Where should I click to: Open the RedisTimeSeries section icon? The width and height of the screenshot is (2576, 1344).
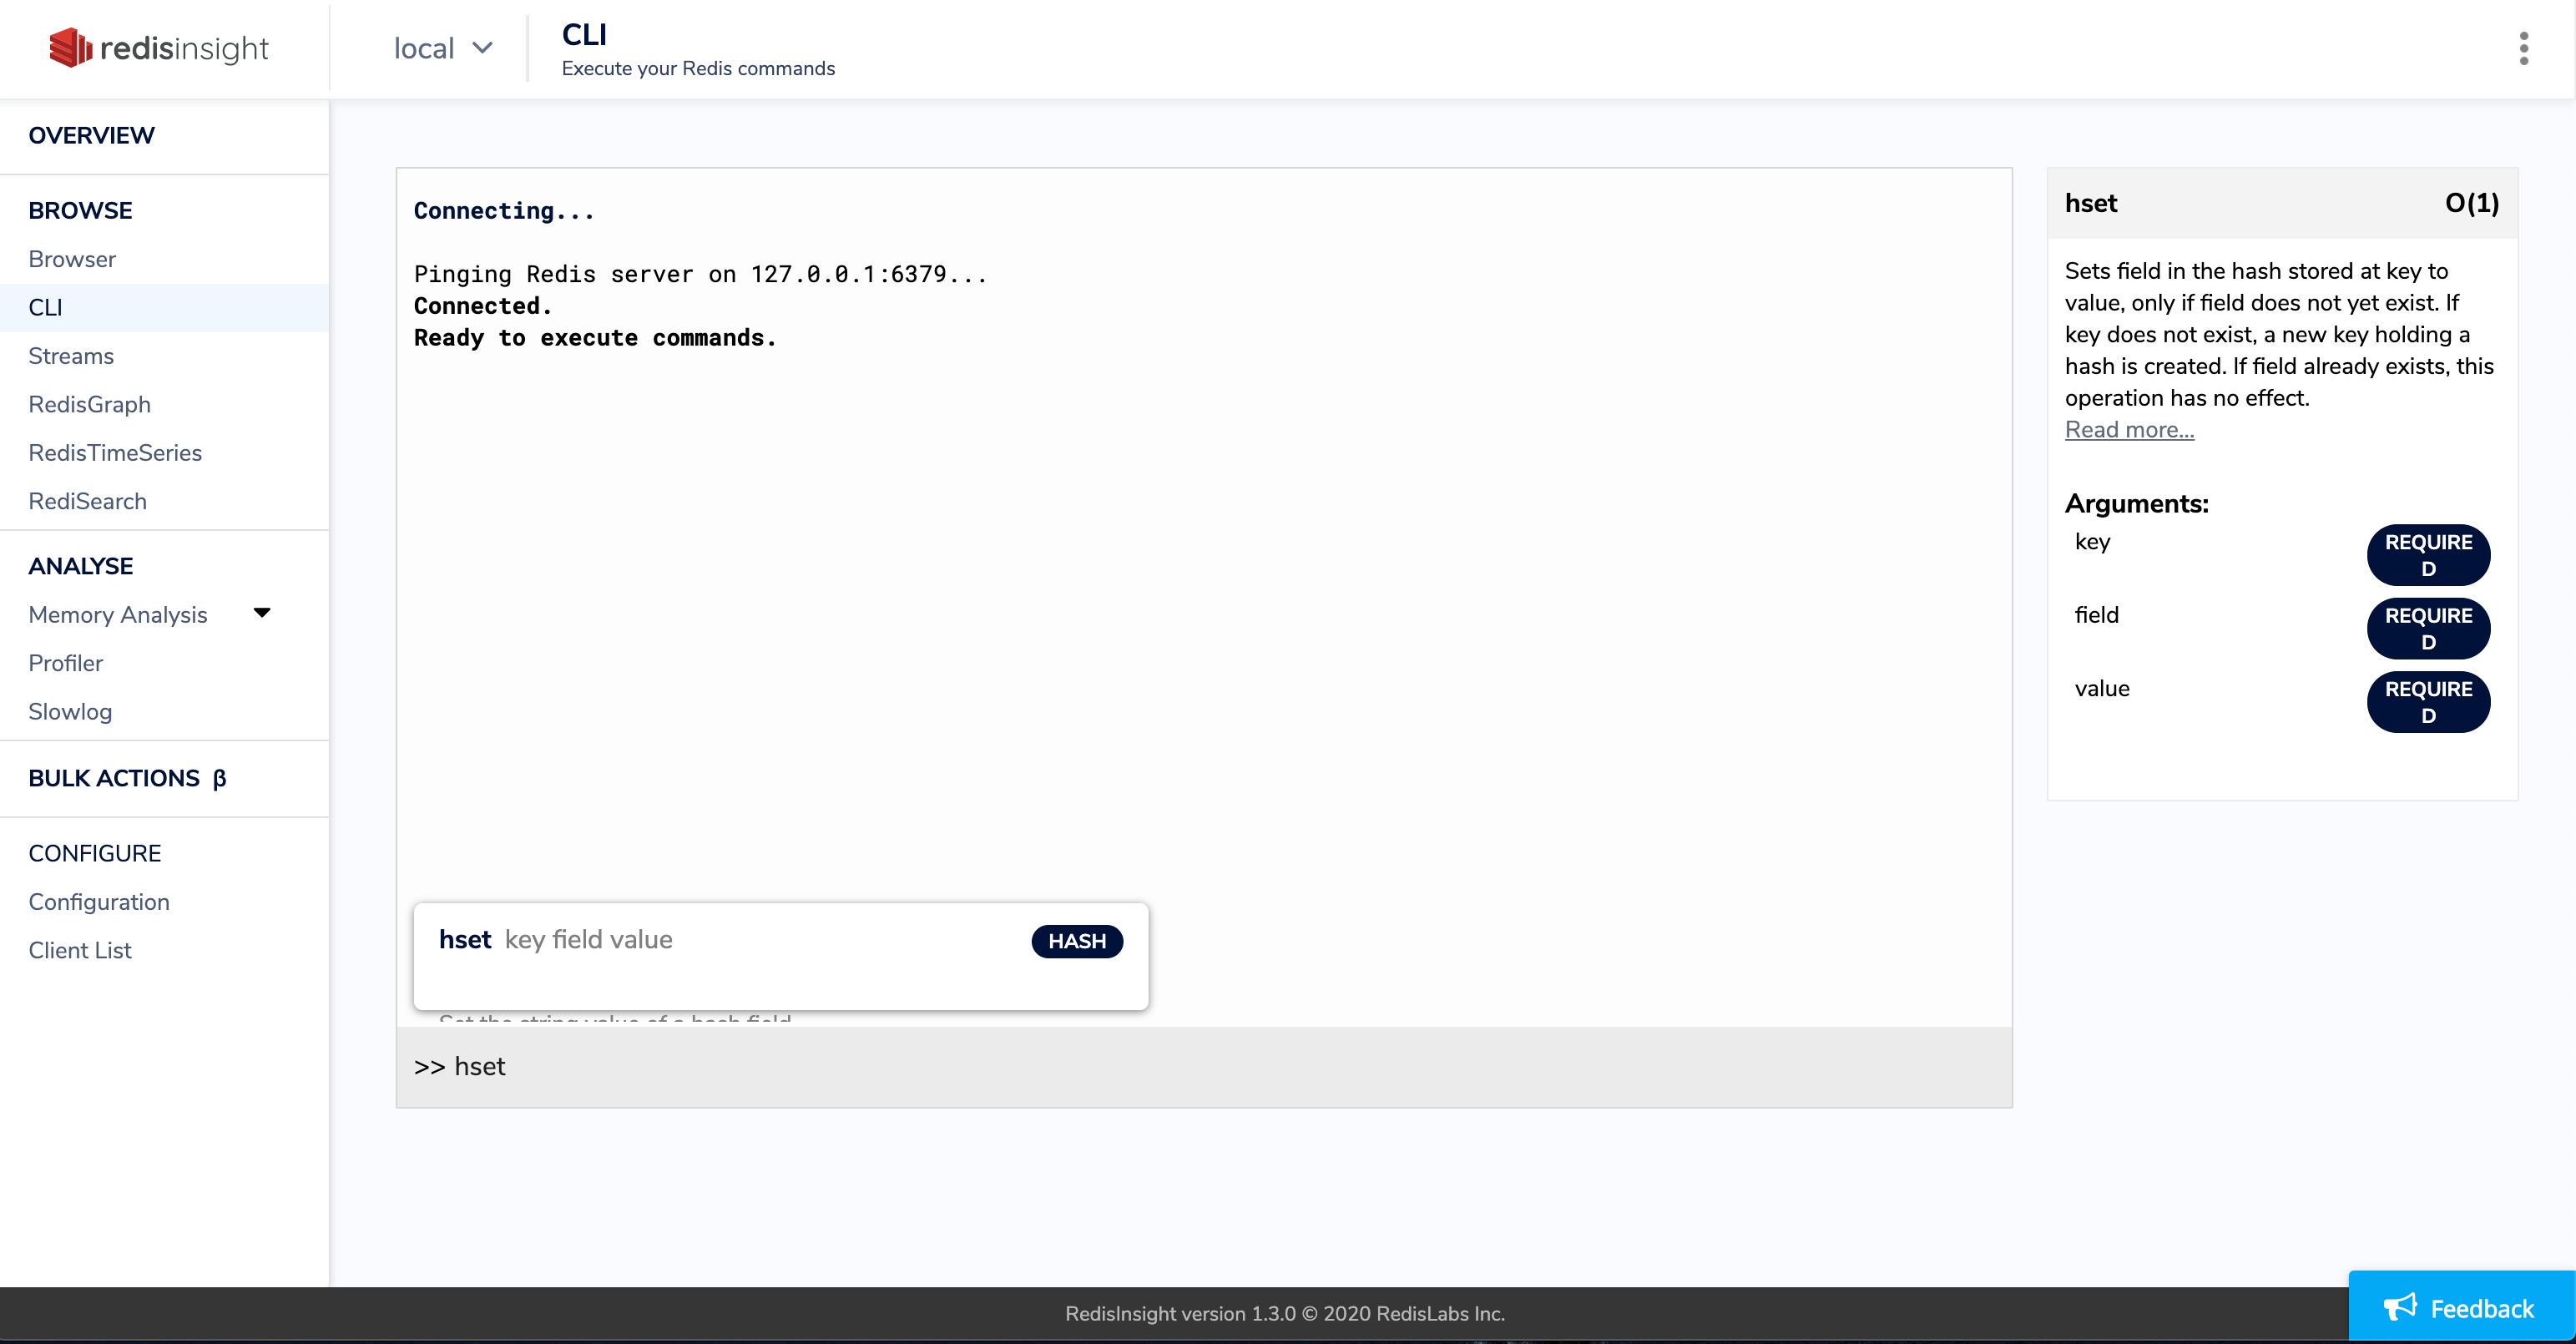pos(114,452)
